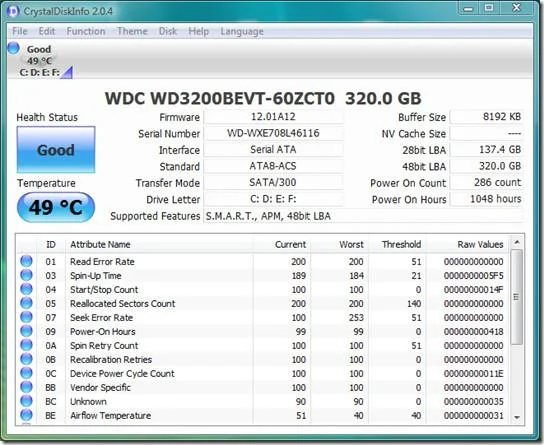The image size is (544, 445).
Task: Click the Good health status button
Action: point(56,149)
